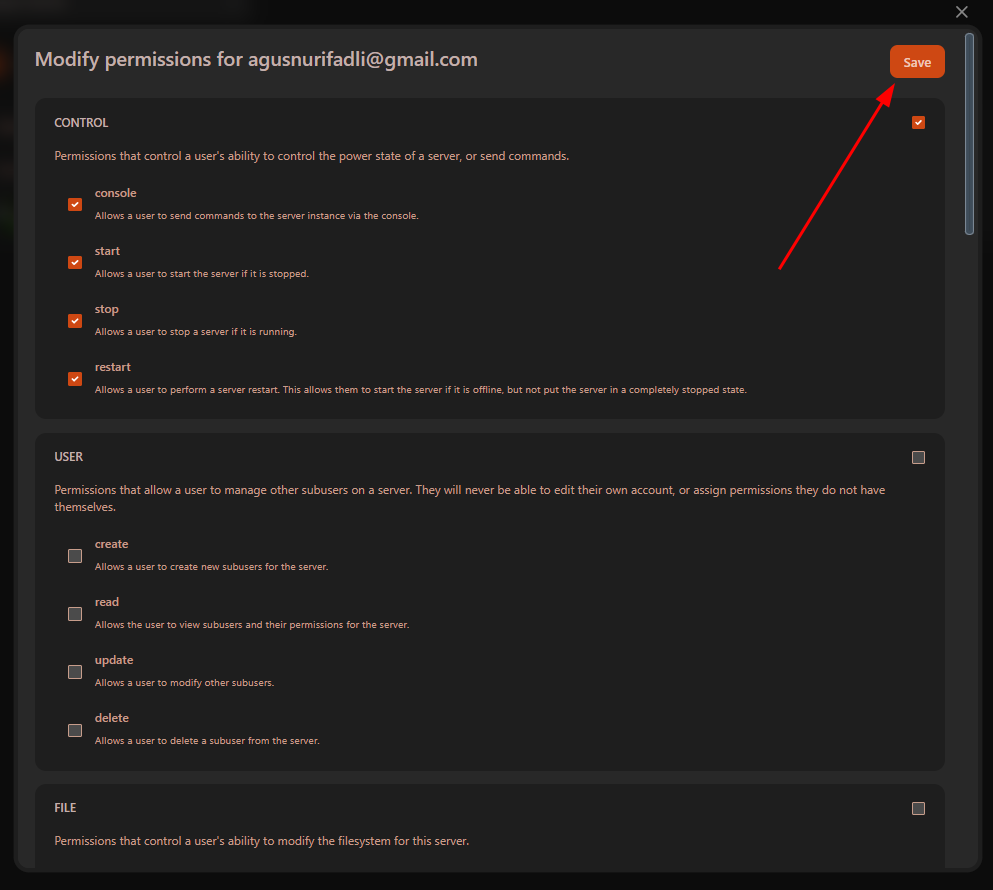Enable the update subuser permission
The image size is (993, 890).
[75, 672]
